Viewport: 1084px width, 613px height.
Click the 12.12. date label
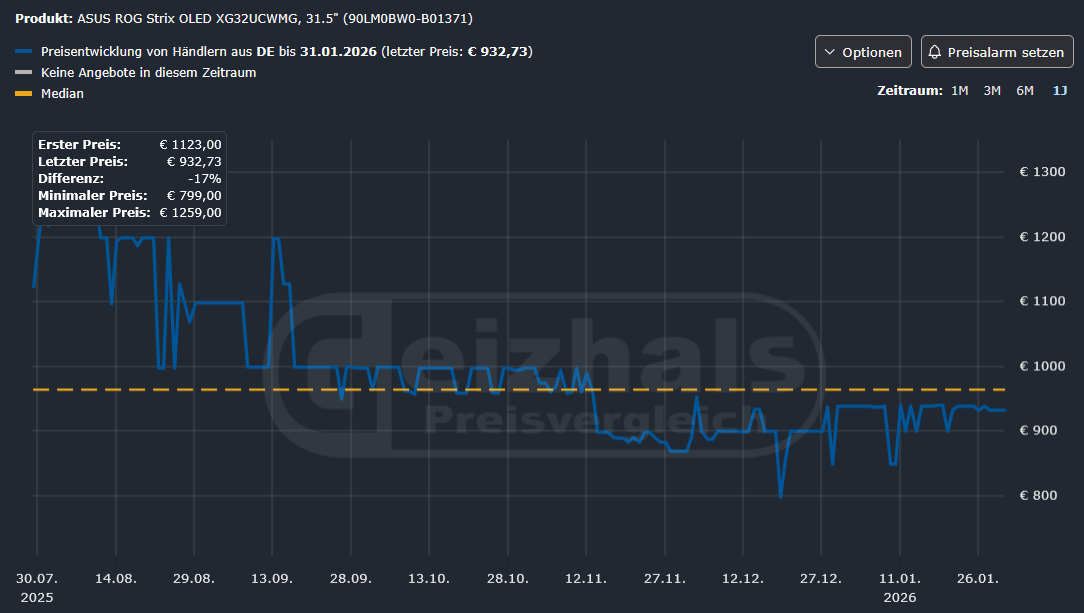(742, 578)
